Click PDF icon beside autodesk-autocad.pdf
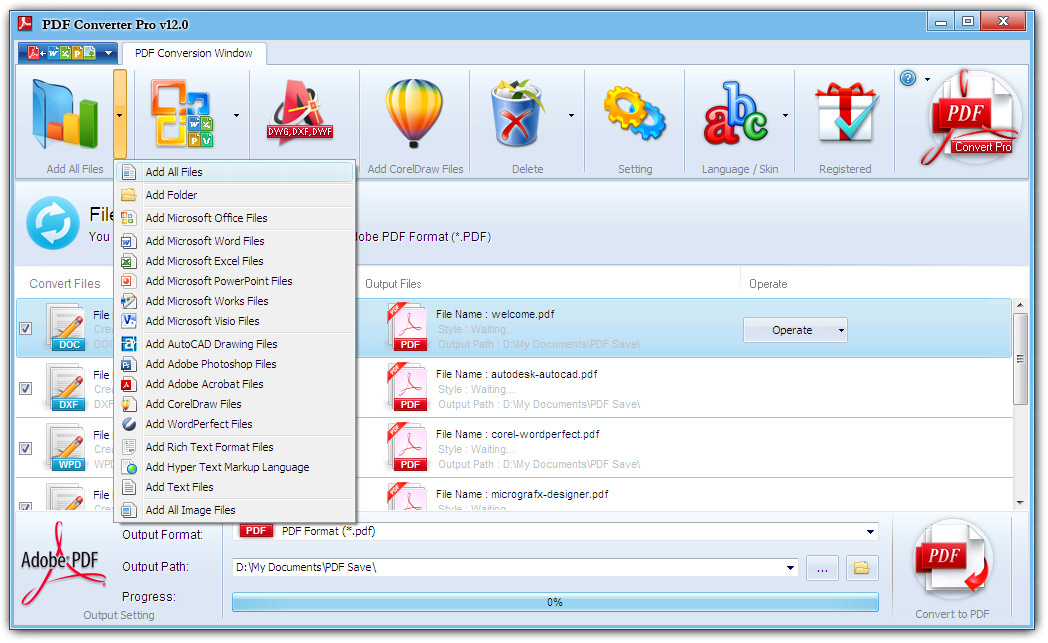1048x643 pixels. (x=407, y=387)
